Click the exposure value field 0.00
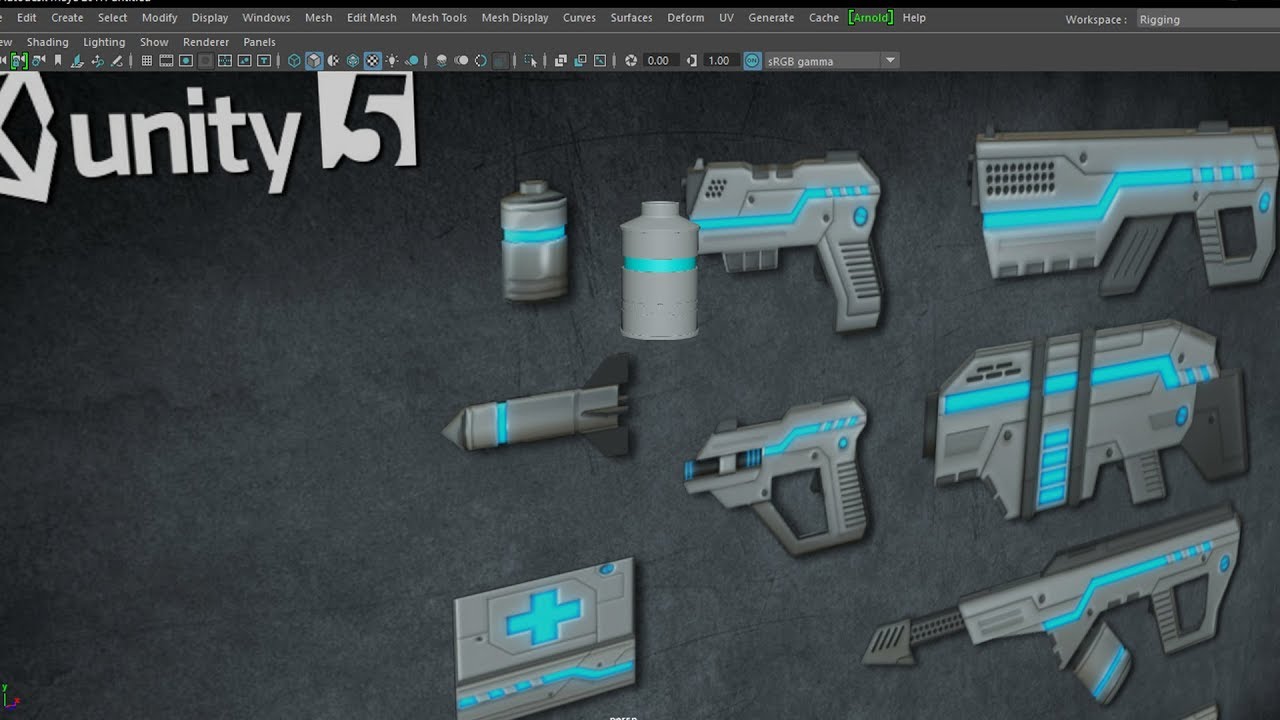The height and width of the screenshot is (720, 1280). pos(662,61)
